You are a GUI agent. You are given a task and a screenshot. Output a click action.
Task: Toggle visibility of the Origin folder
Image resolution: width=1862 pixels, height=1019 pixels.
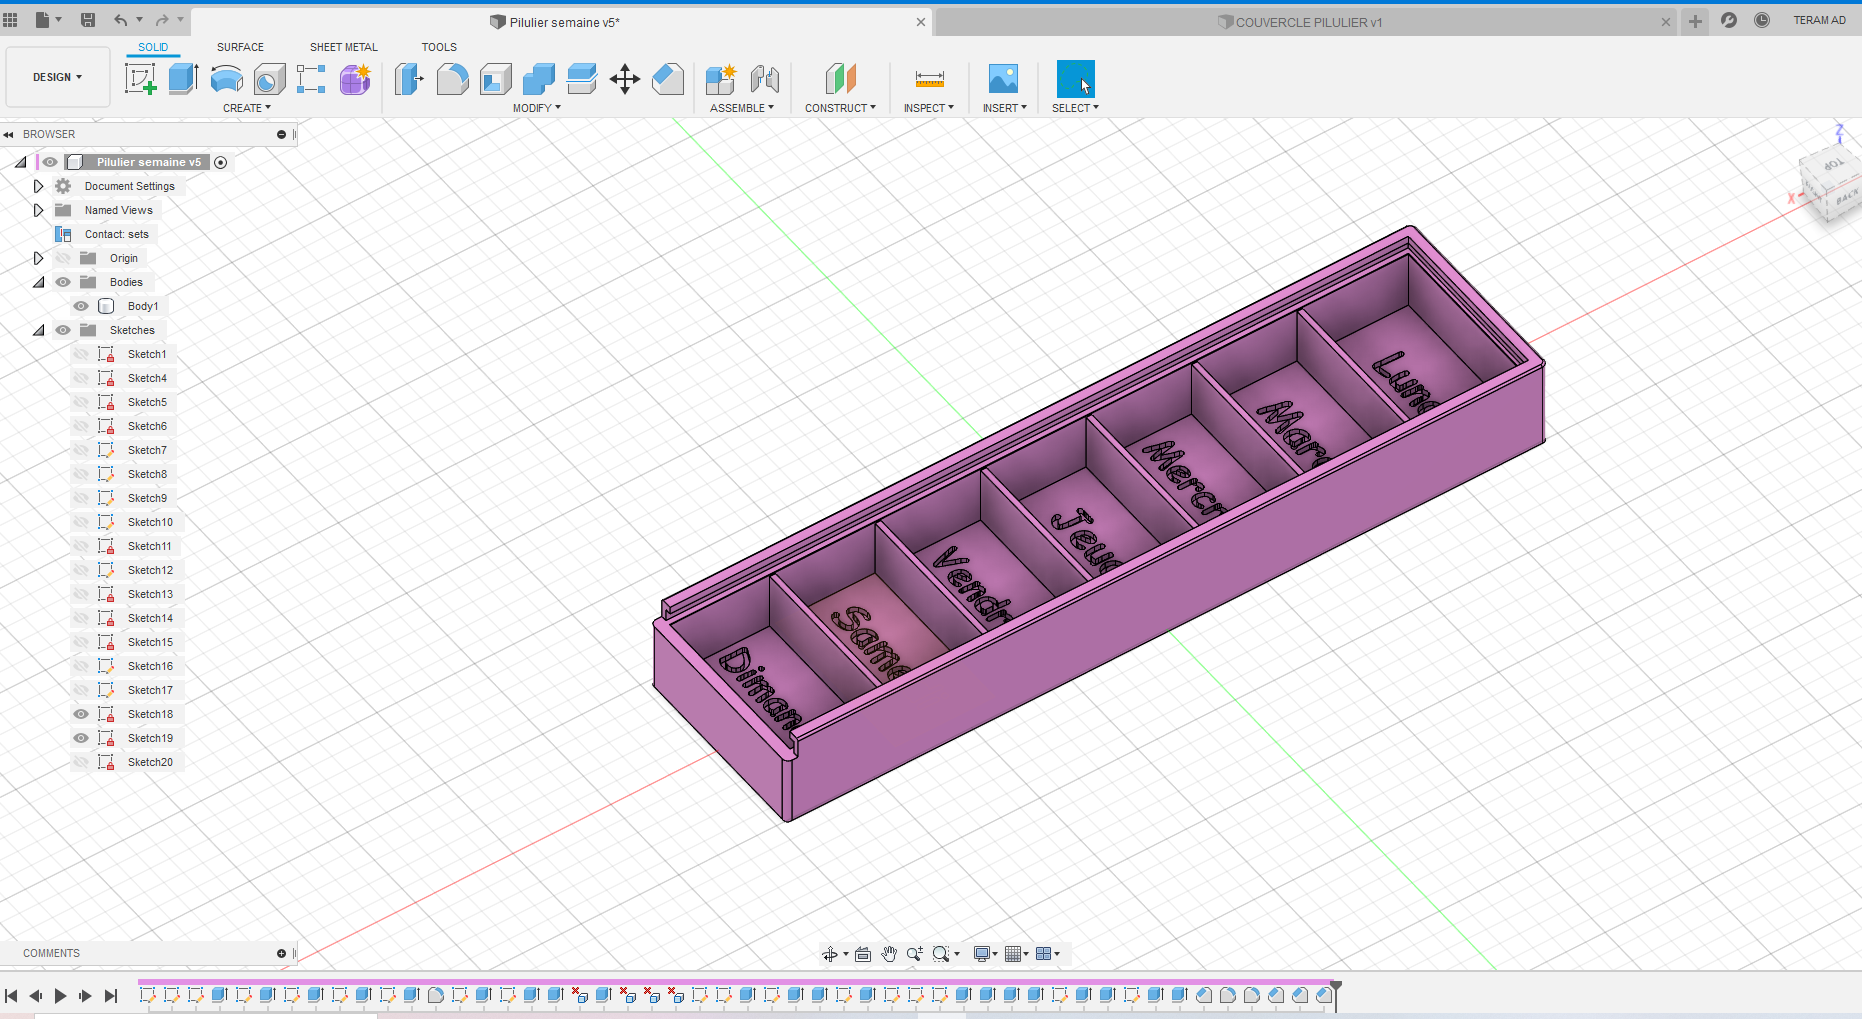(63, 258)
